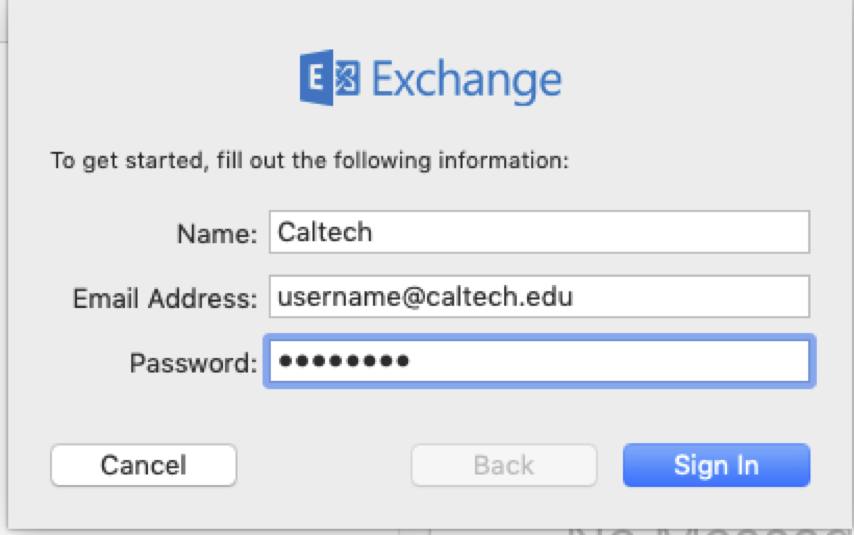Focus the Email Address input field
854x535 pixels.
coord(538,297)
